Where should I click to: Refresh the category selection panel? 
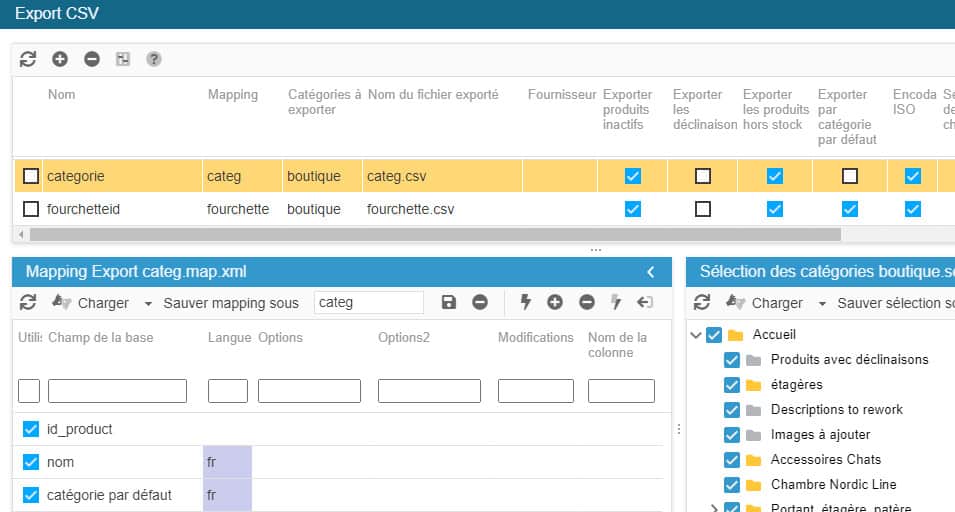(x=702, y=302)
